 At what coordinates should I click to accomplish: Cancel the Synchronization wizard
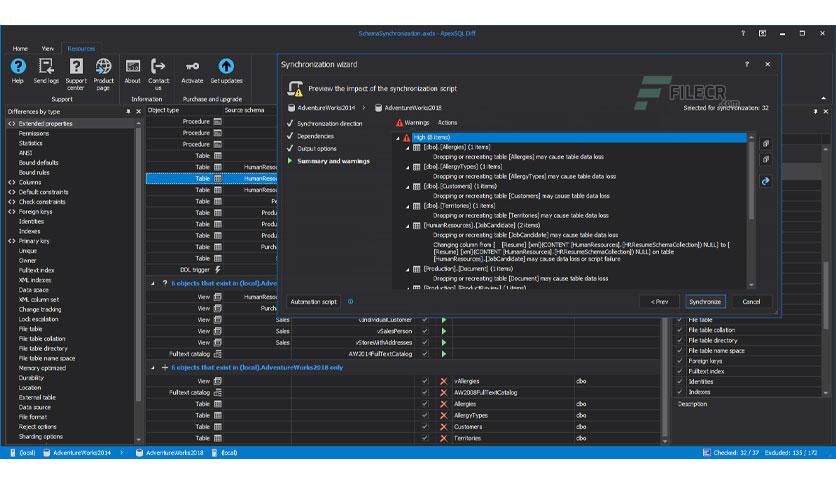[x=751, y=302]
